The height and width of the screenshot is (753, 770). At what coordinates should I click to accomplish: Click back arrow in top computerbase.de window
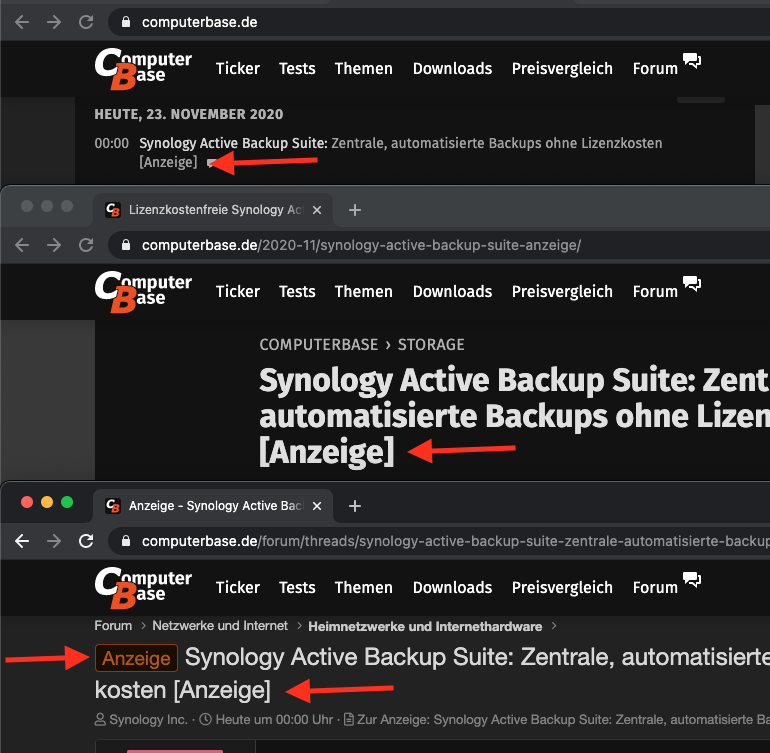22,22
